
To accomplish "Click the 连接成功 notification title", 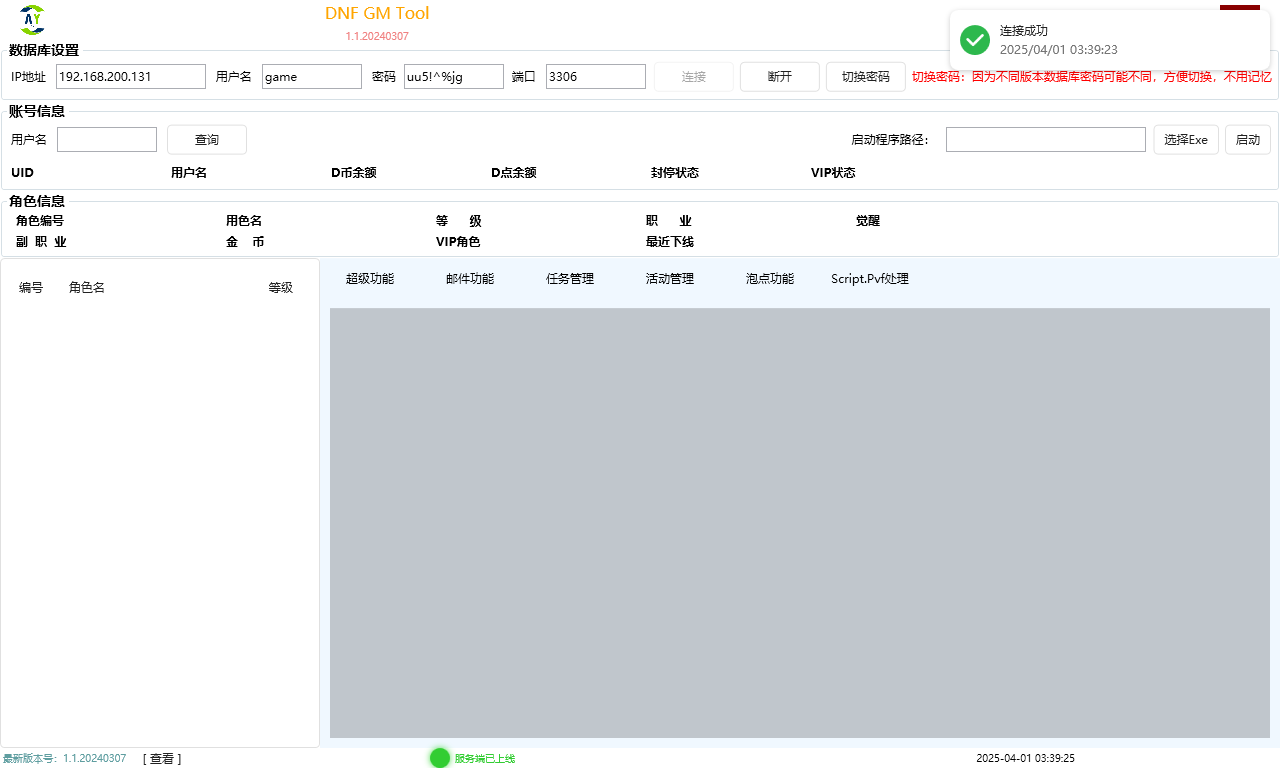I will coord(1024,31).
